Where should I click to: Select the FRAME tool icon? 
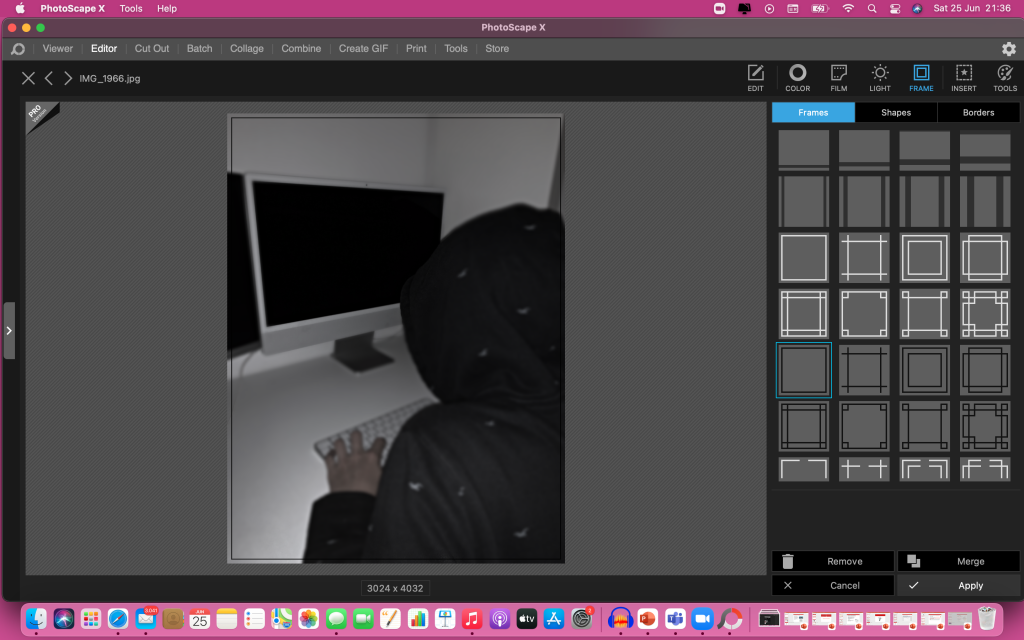pyautogui.click(x=921, y=78)
